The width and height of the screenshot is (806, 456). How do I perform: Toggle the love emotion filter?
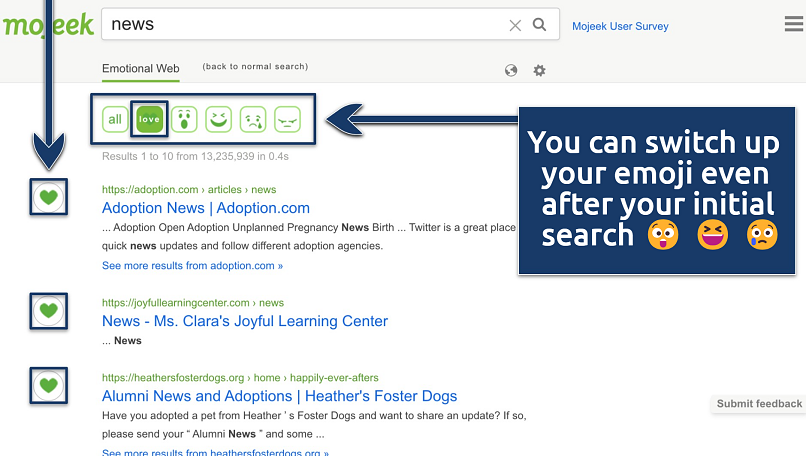[149, 120]
